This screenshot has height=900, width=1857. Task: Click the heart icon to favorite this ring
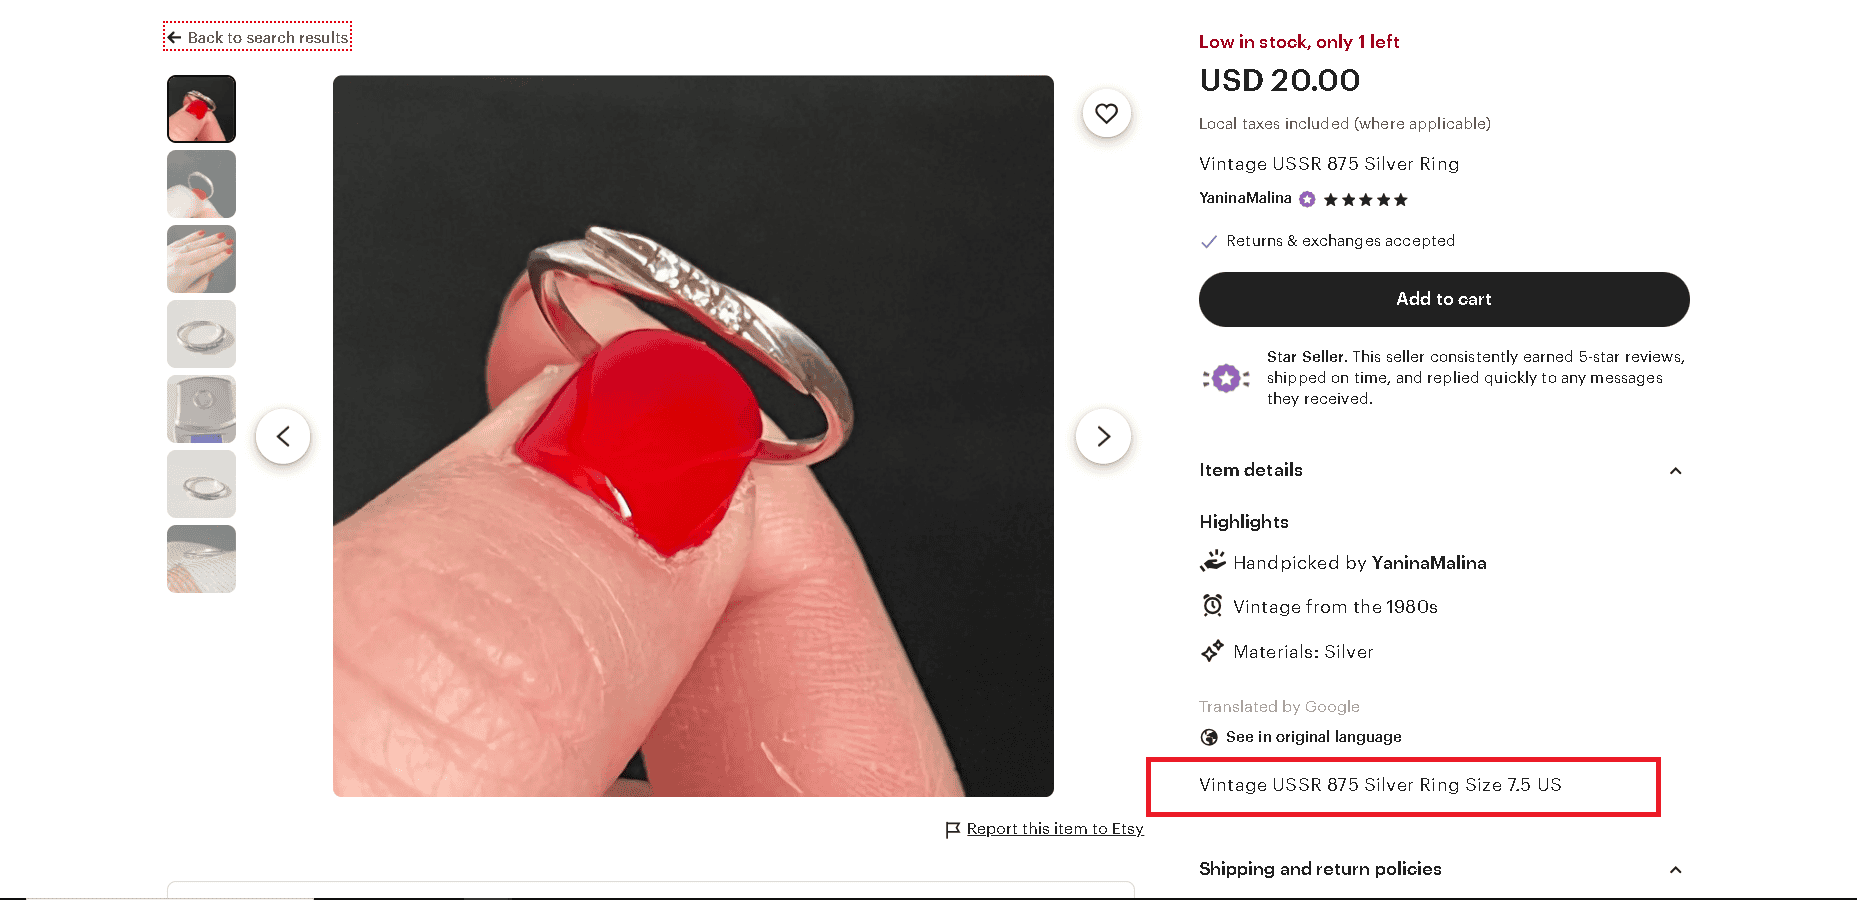(1106, 113)
